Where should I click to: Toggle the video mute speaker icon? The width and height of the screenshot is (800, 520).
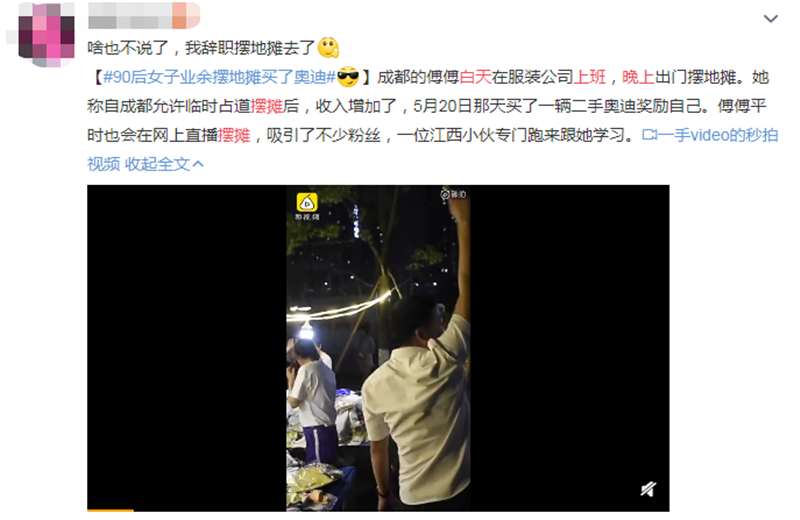click(x=648, y=489)
